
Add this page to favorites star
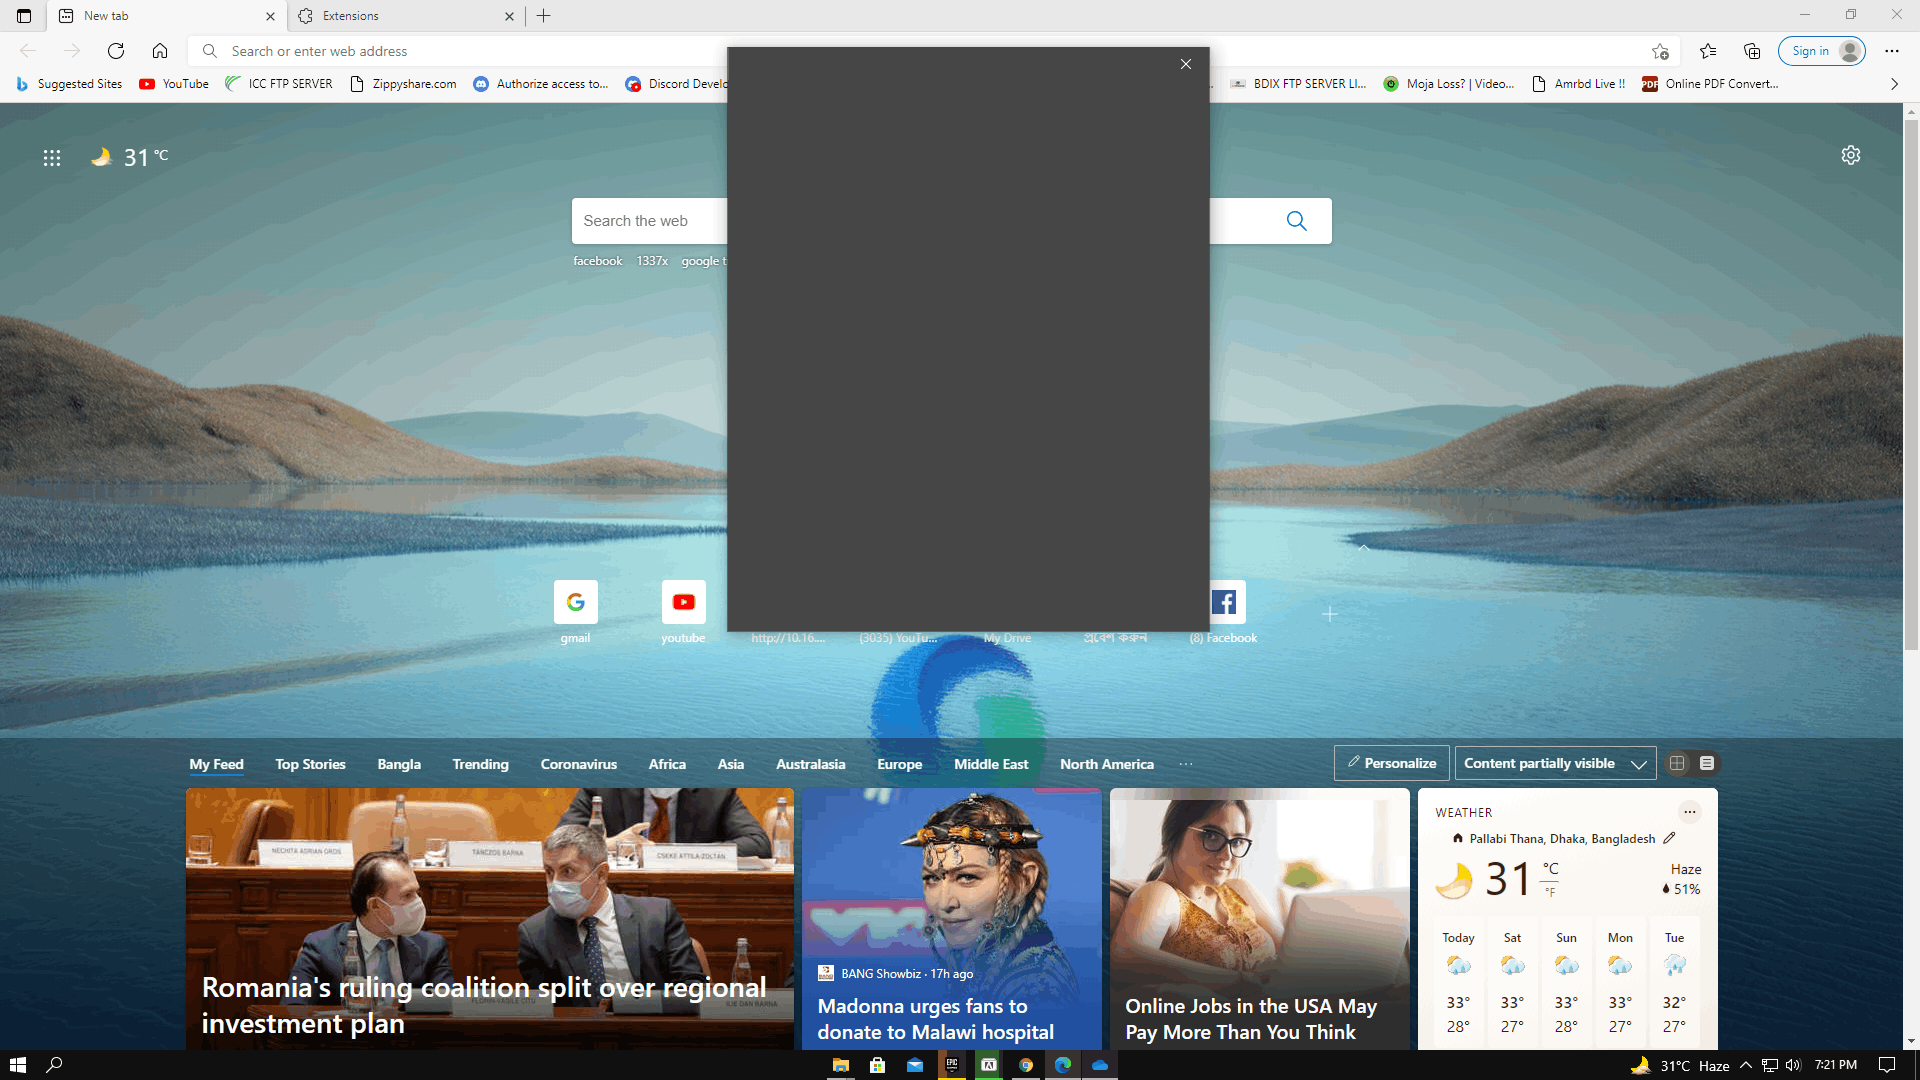[1660, 51]
